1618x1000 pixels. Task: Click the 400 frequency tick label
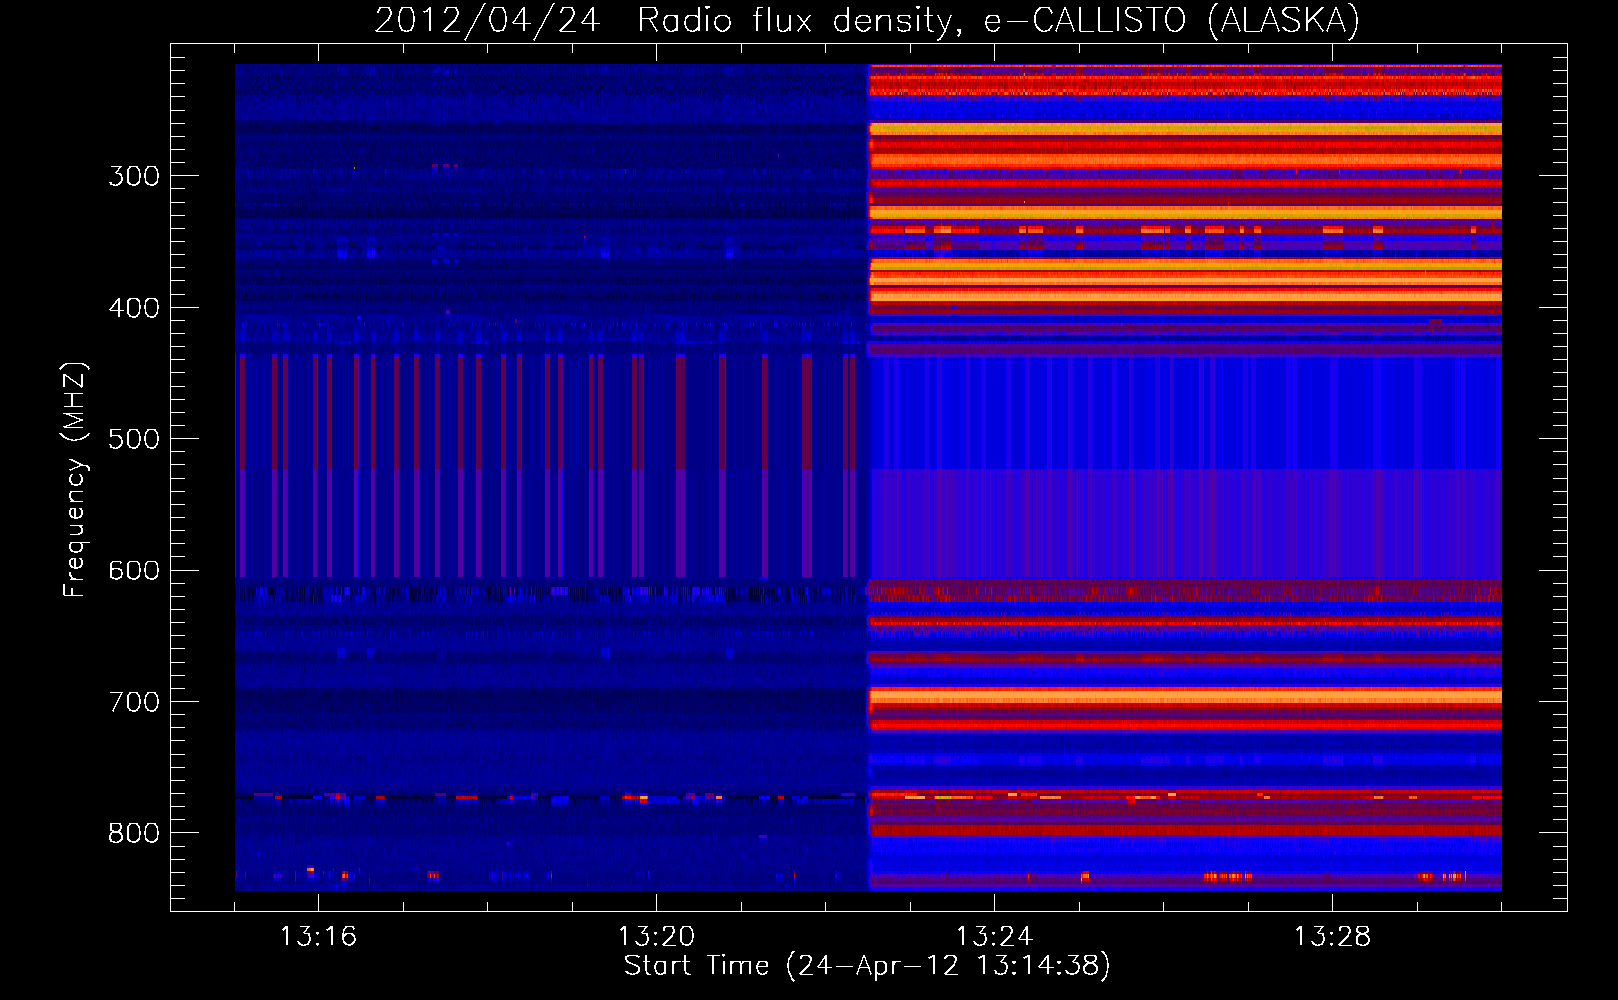pos(134,308)
